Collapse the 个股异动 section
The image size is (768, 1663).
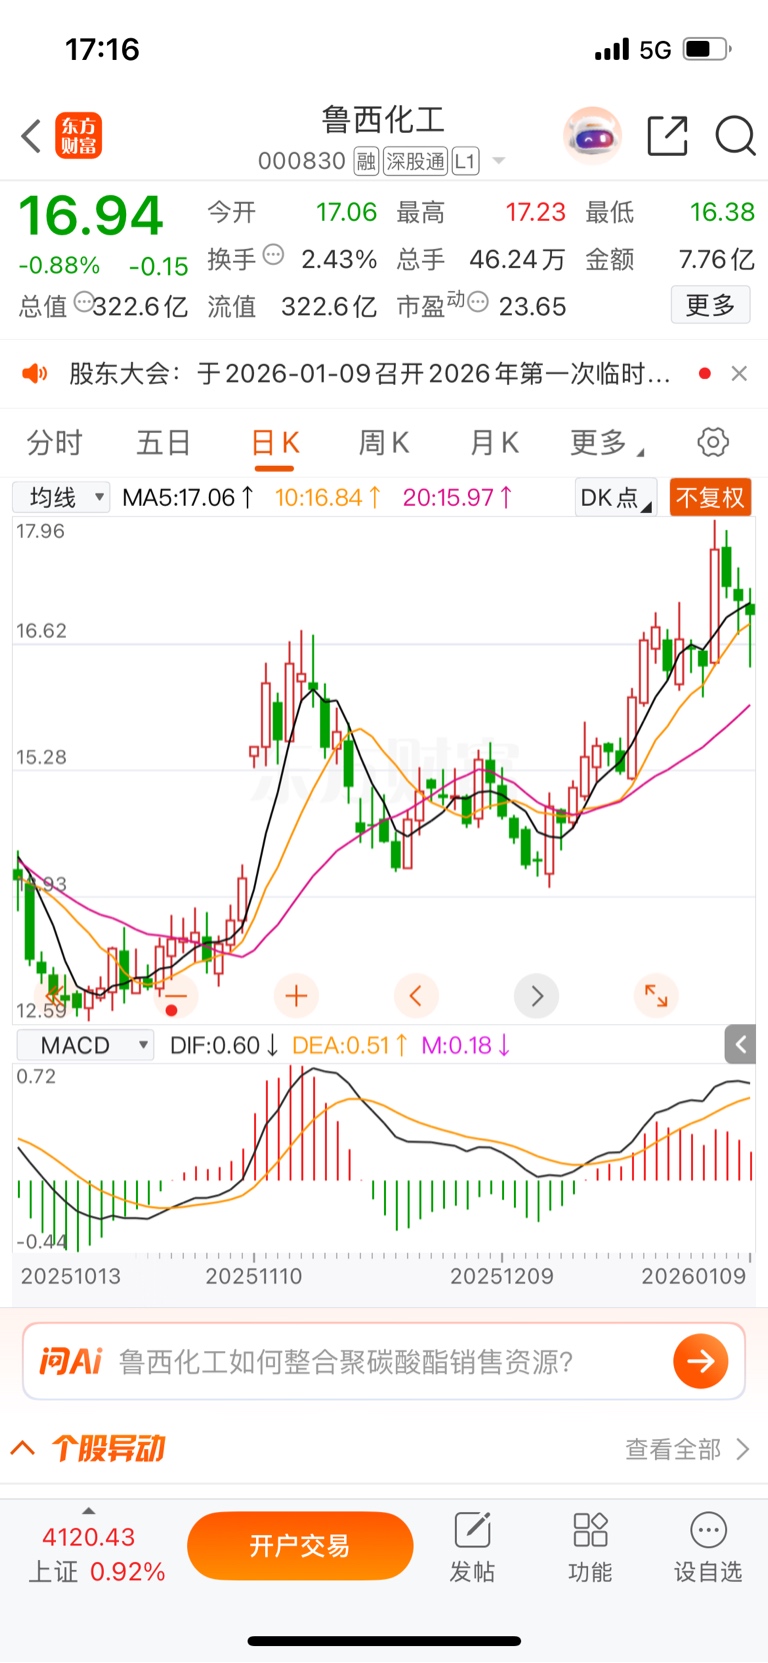(23, 1448)
